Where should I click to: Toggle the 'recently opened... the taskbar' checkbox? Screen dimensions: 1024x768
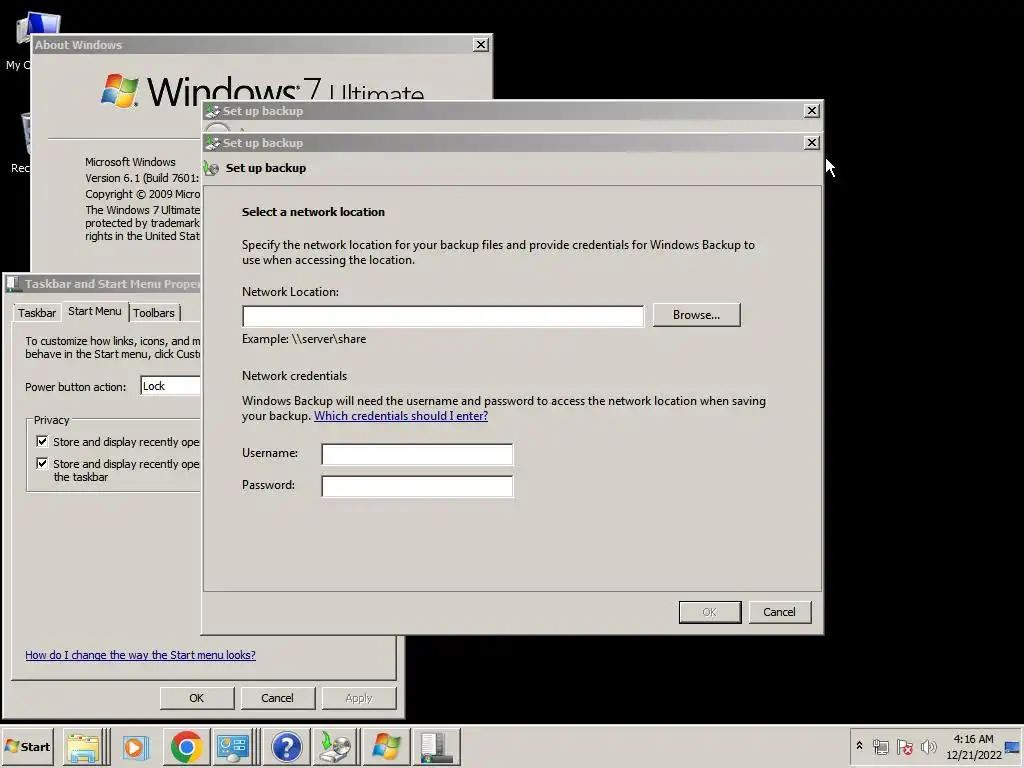click(42, 464)
